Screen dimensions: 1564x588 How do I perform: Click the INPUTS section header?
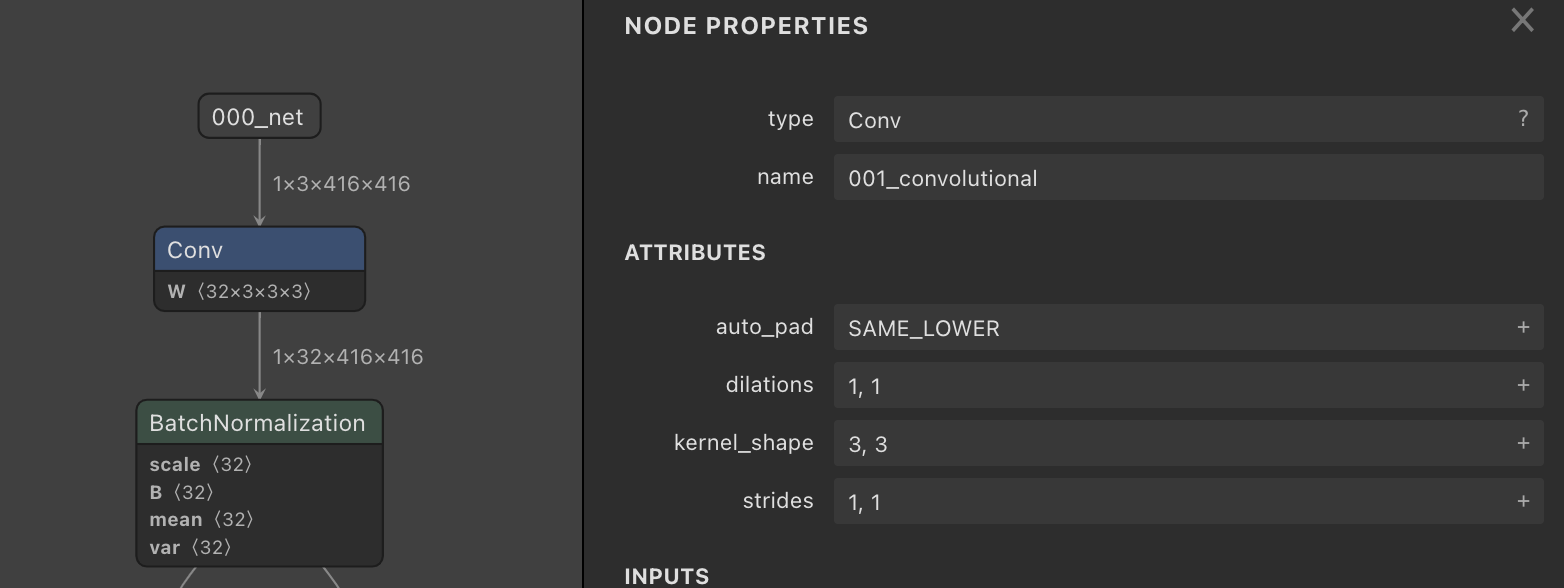pyautogui.click(x=667, y=576)
